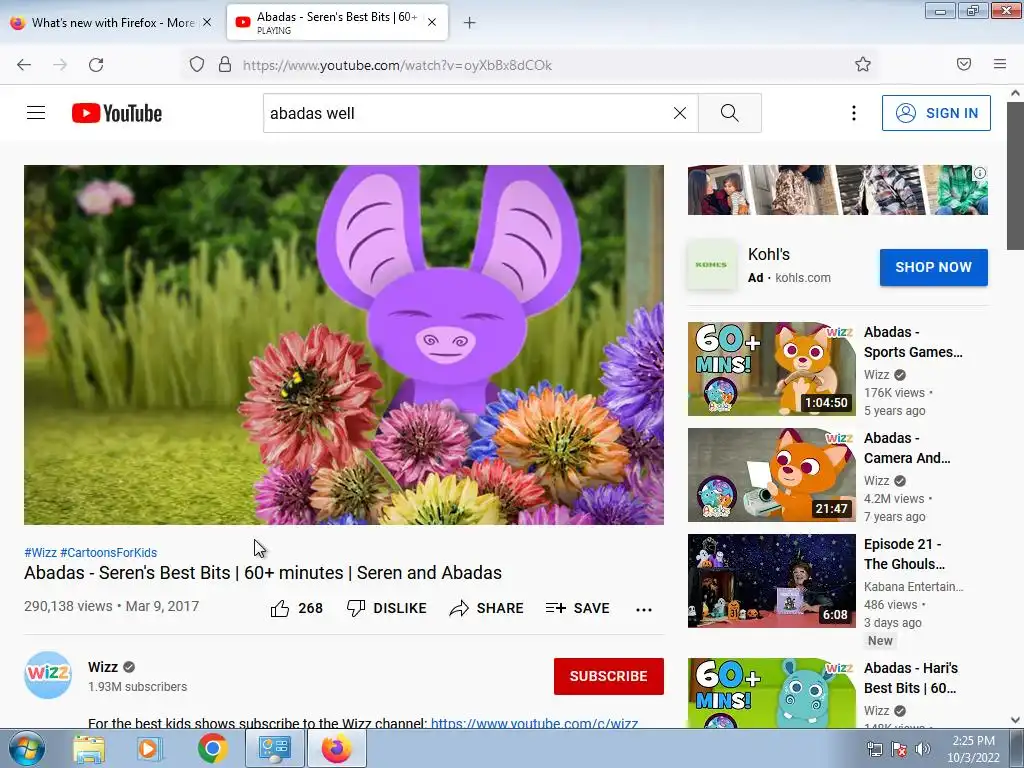Clear the search text with X icon
This screenshot has height=768, width=1024.
coord(680,113)
